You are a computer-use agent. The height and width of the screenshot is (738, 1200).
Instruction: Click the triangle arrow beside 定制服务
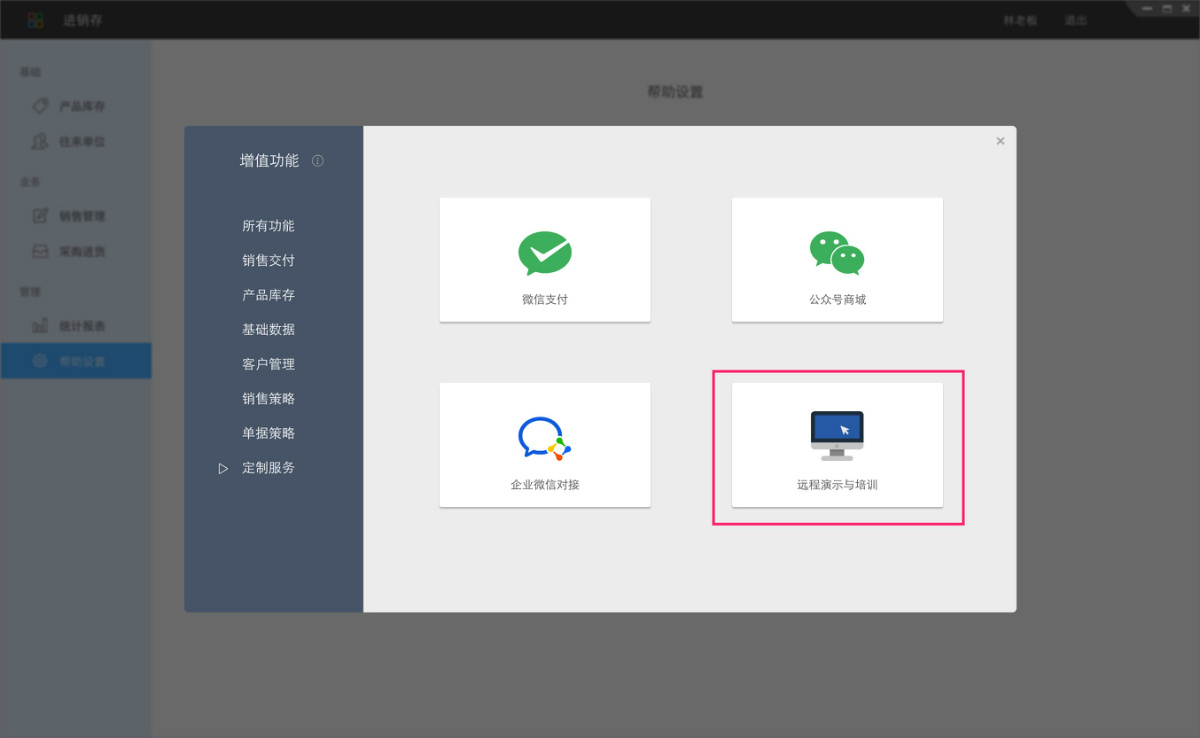click(x=223, y=468)
